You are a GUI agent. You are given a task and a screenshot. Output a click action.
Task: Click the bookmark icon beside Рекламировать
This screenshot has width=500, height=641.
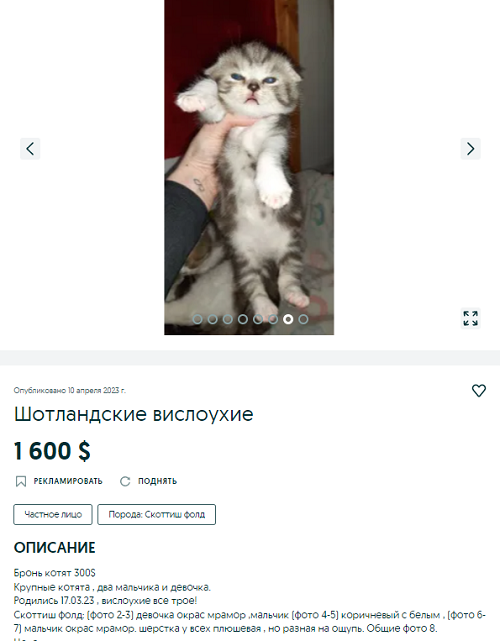(x=20, y=481)
